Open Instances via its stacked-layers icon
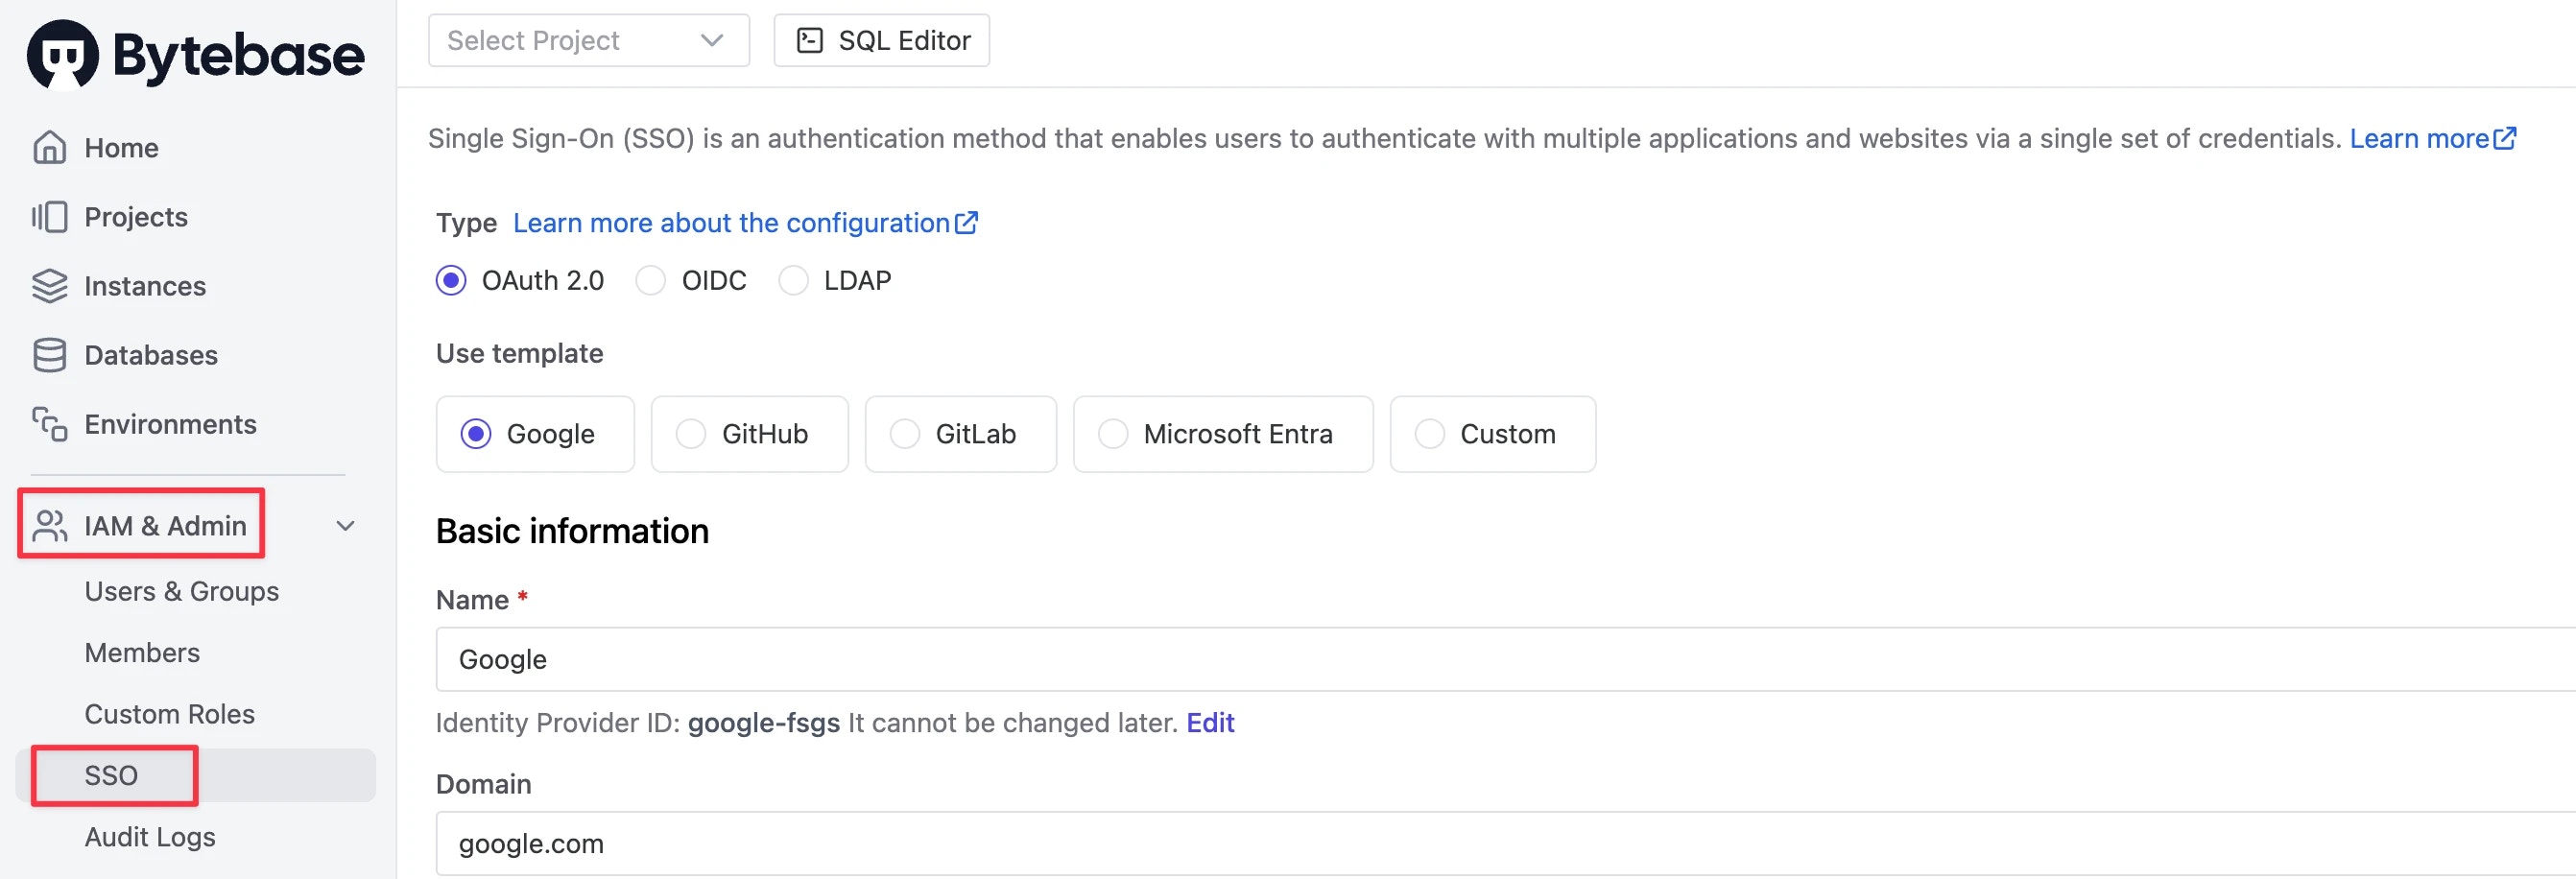 point(49,286)
